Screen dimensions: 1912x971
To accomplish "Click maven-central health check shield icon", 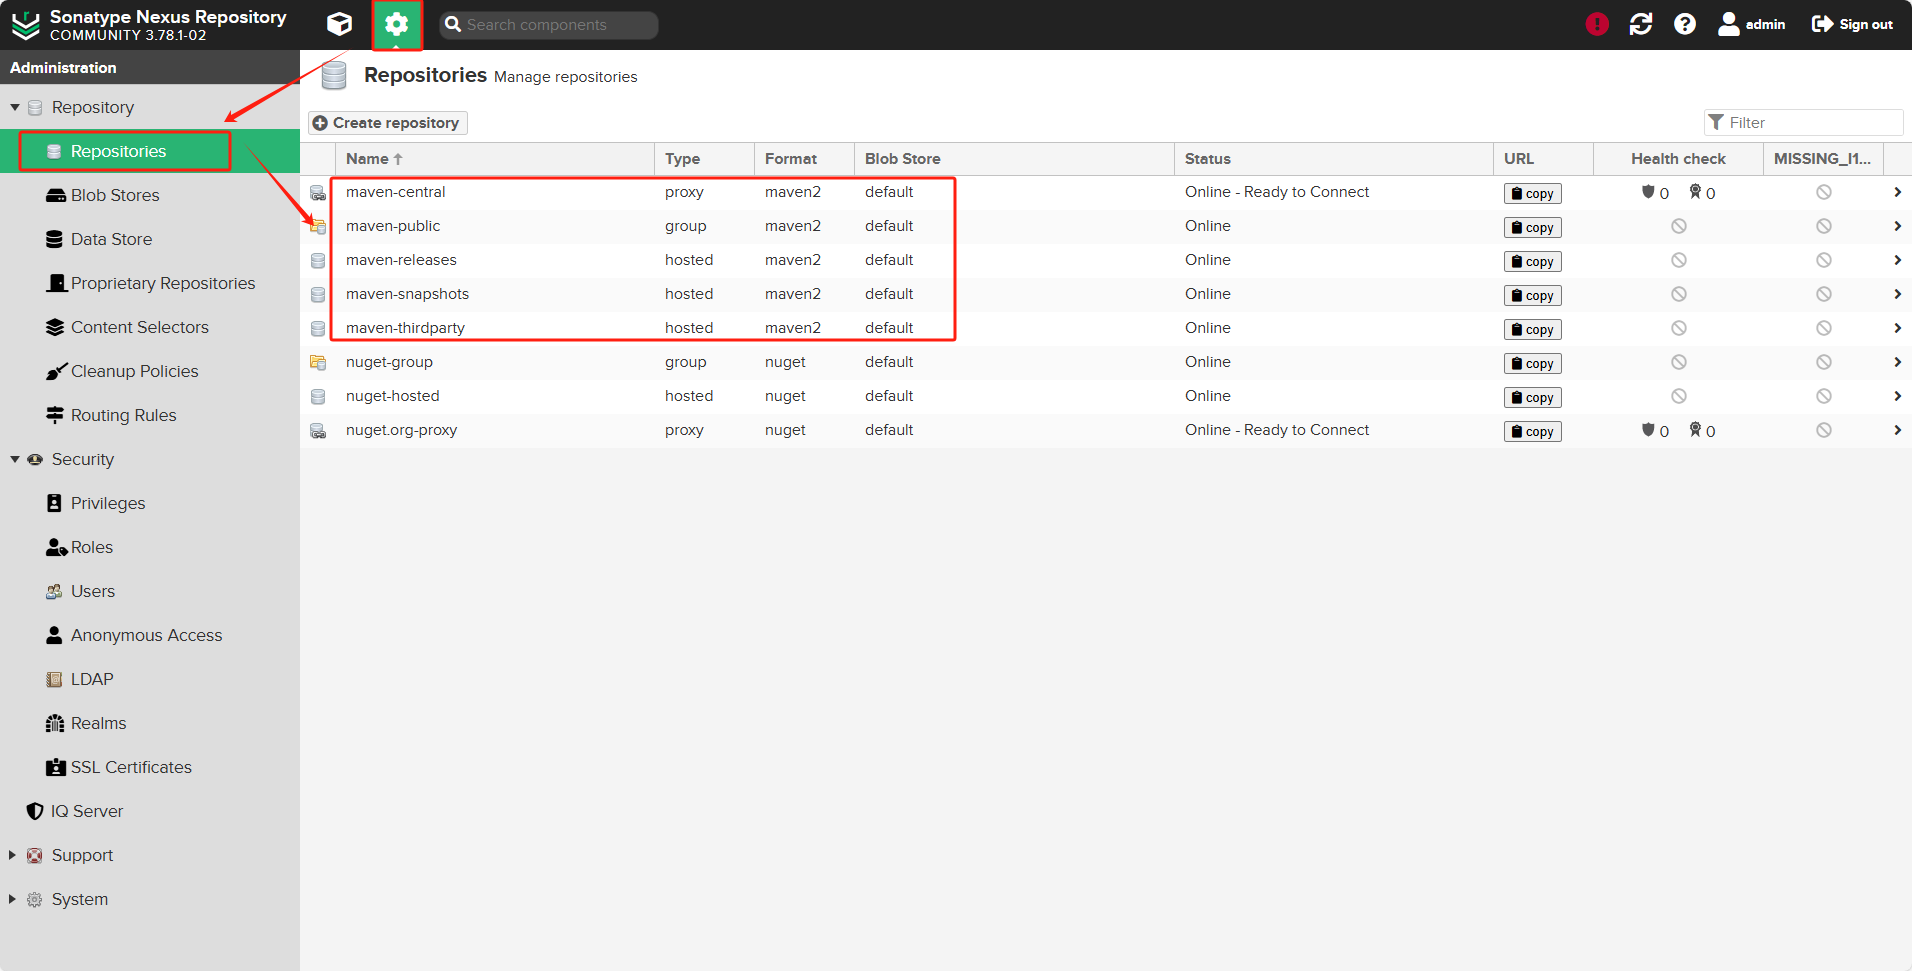I will 1647,192.
